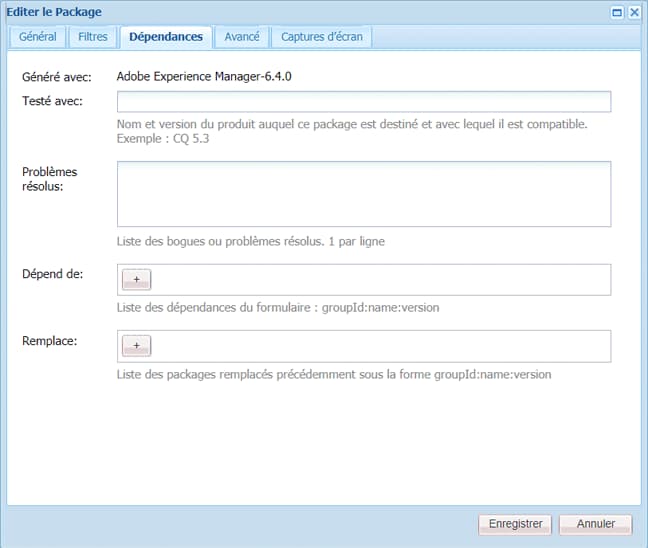This screenshot has height=548, width=648.
Task: Click the Testé avec label
Action: click(x=52, y=101)
